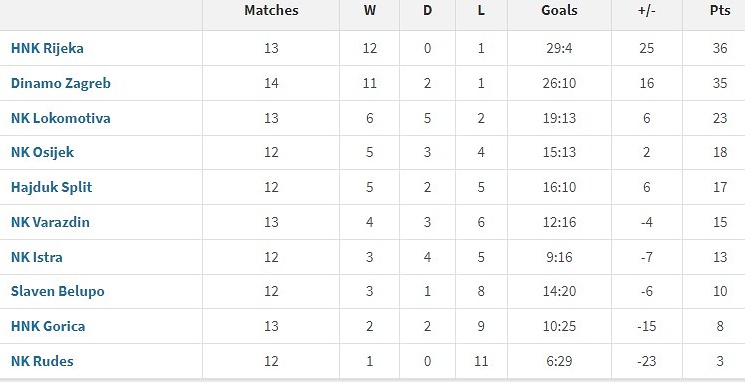Open the NK Osijek team page
This screenshot has width=745, height=382.
click(42, 153)
